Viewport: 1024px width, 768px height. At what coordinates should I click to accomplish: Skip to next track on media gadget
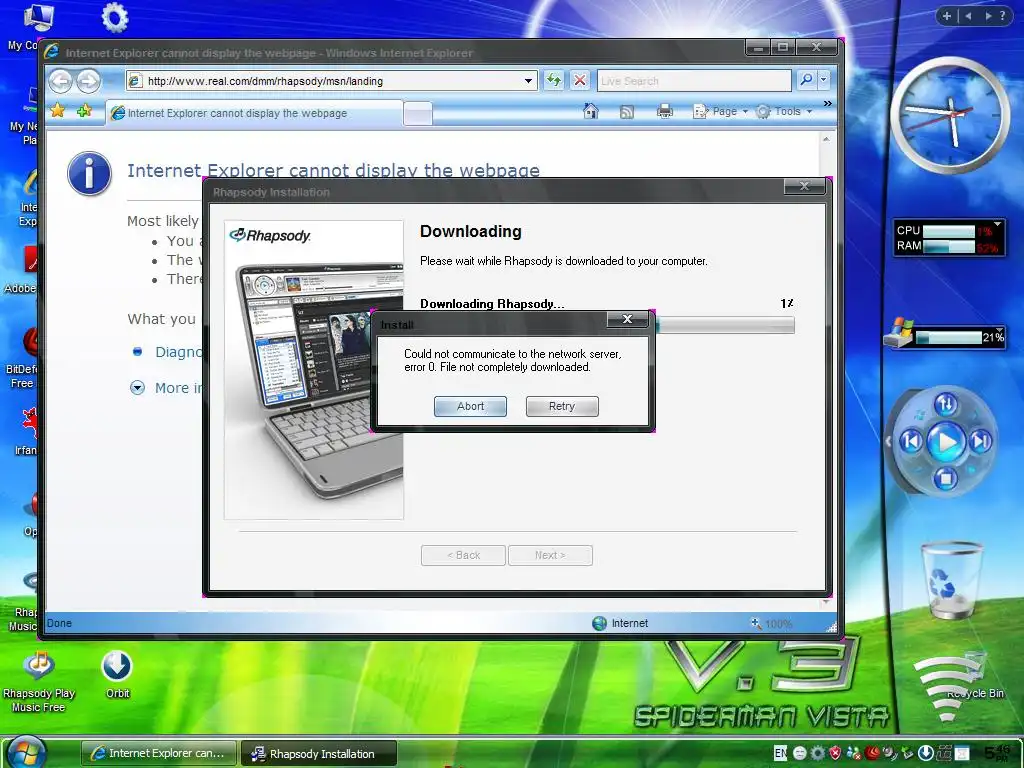[x=980, y=441]
